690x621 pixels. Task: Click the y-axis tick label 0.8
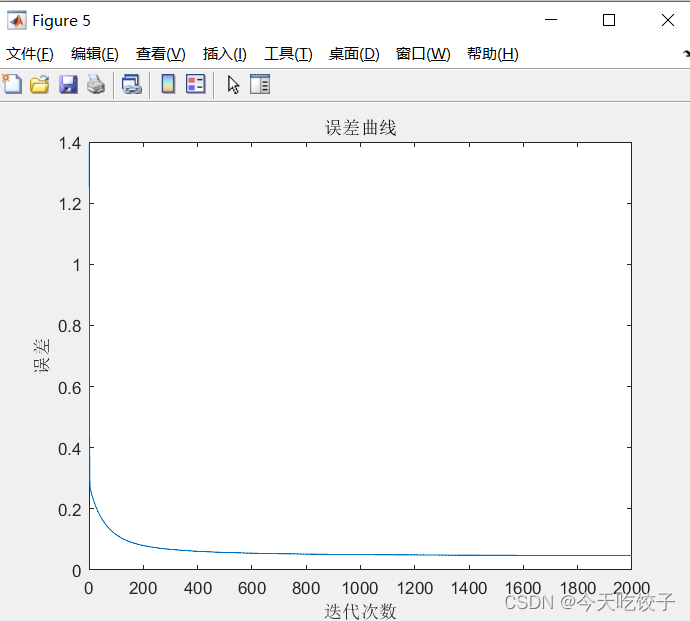[x=70, y=326]
